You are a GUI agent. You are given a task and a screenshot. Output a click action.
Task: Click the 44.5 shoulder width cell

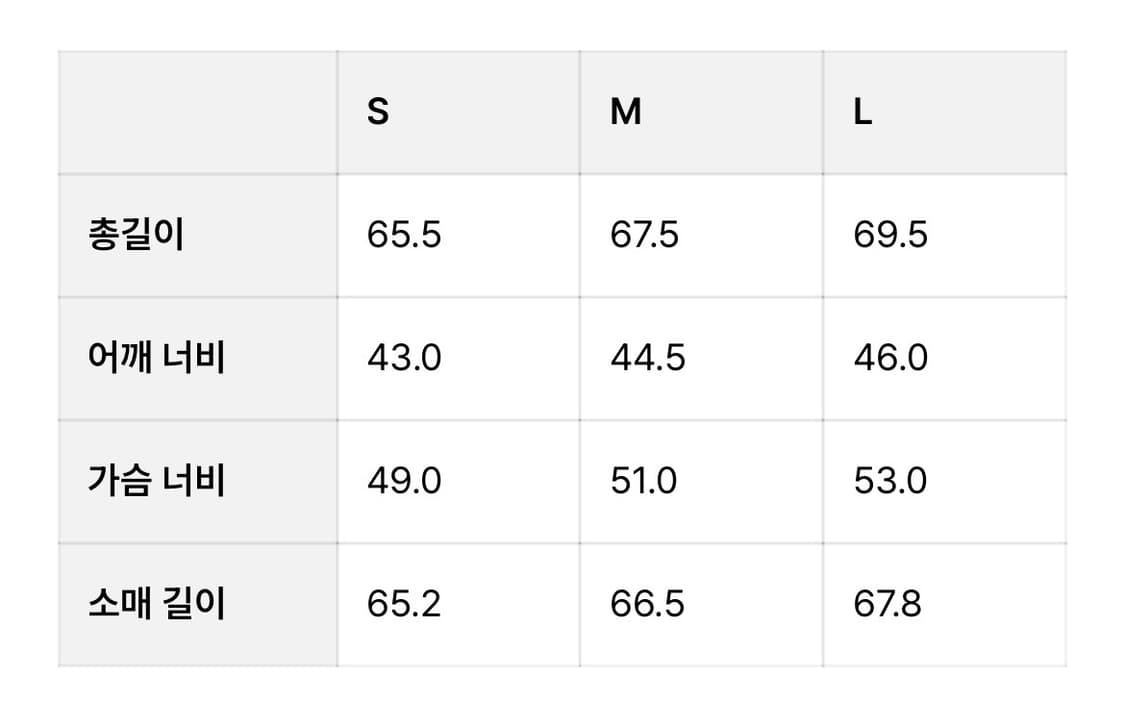tap(702, 359)
